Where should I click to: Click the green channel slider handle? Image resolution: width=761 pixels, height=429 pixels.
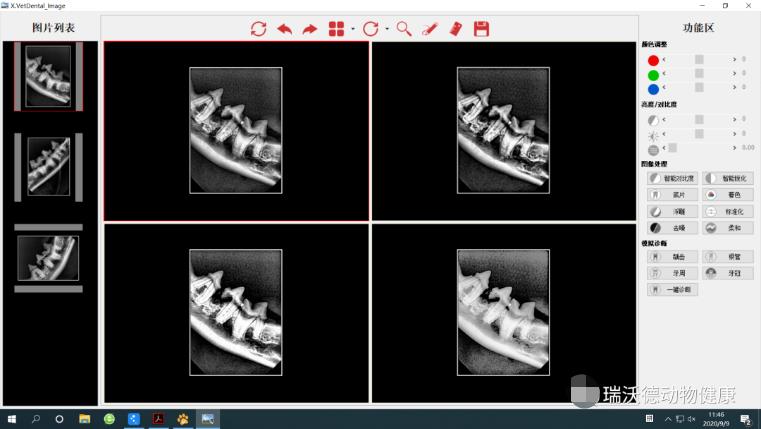pos(699,73)
